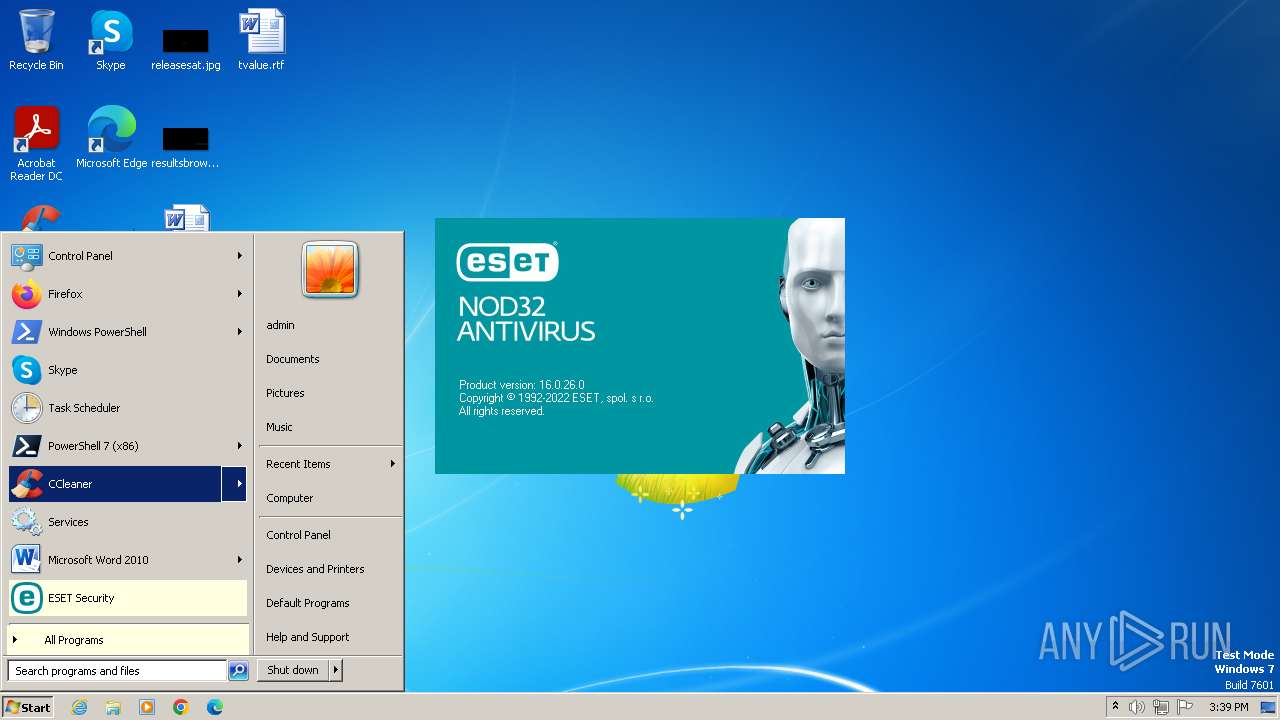Click PowerShell 7 (x86) icon
1280x720 pixels.
click(x=26, y=446)
